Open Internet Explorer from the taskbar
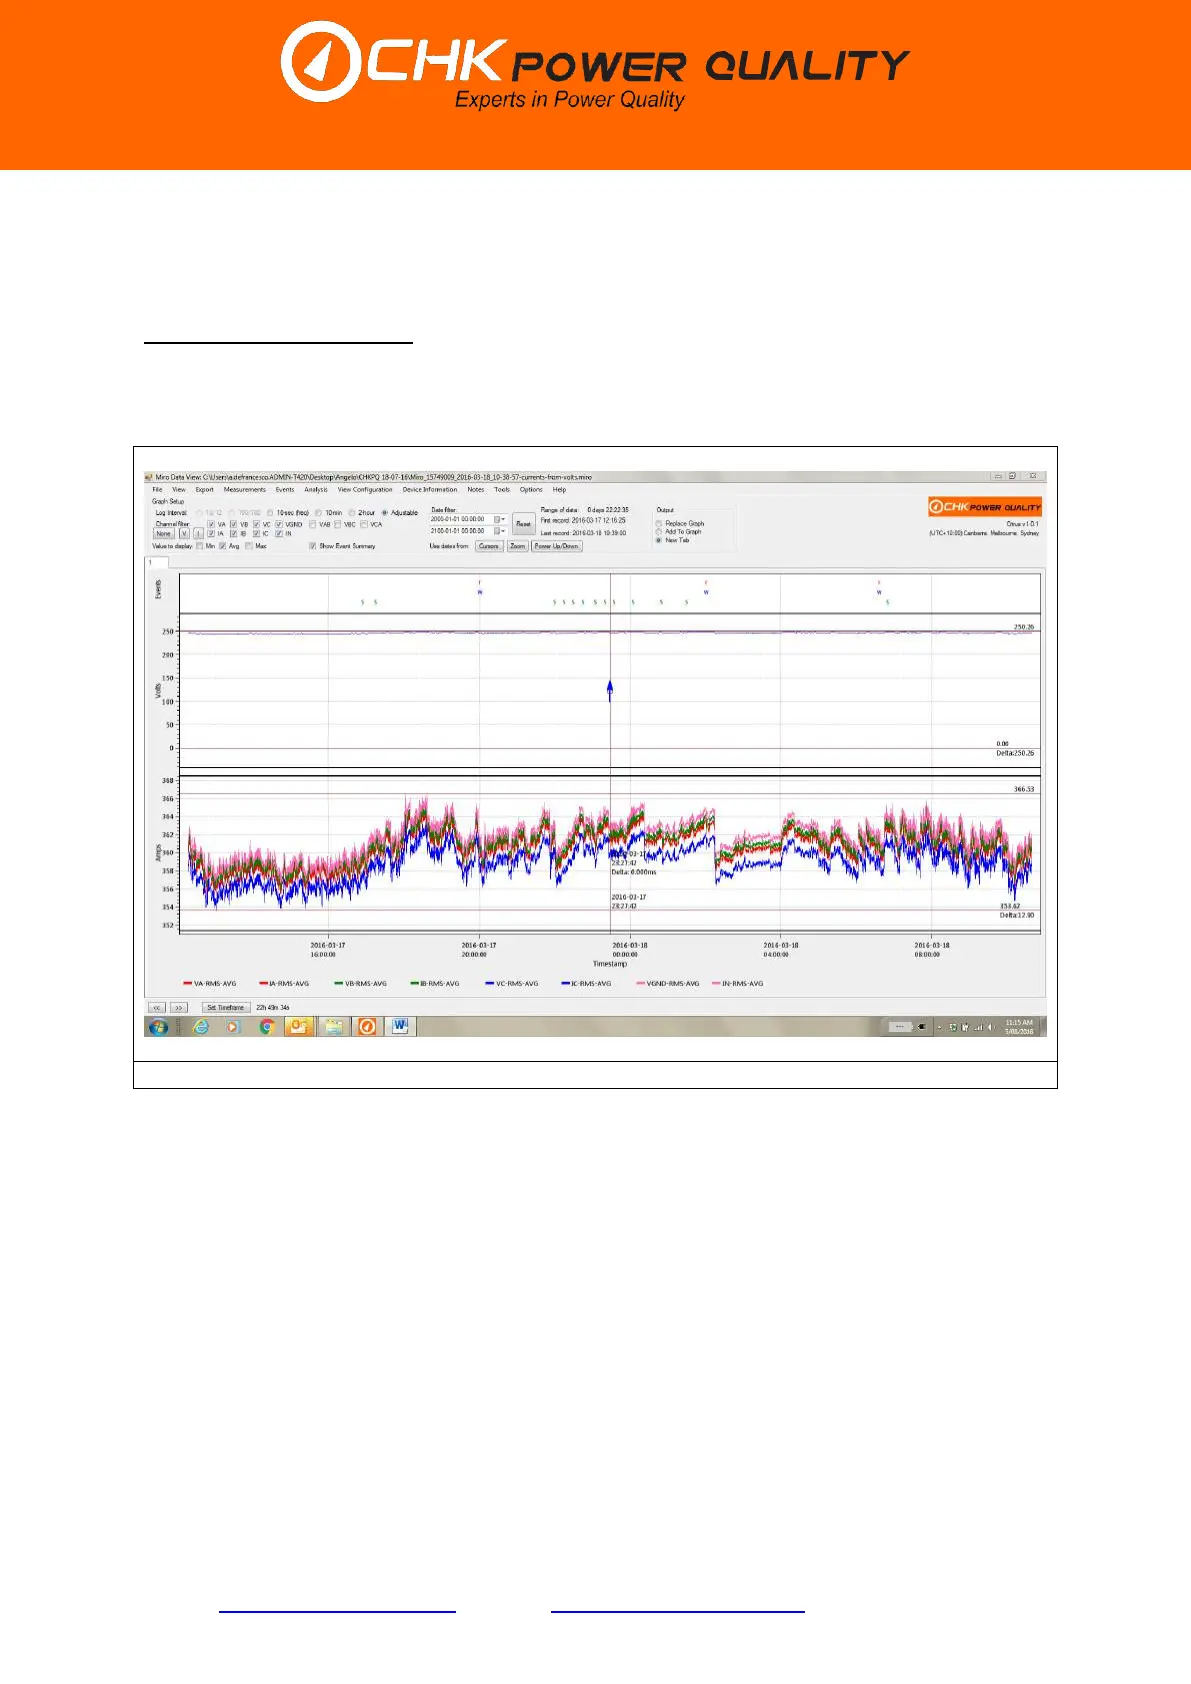Screen dimensions: 1191x1684 [x=200, y=1026]
